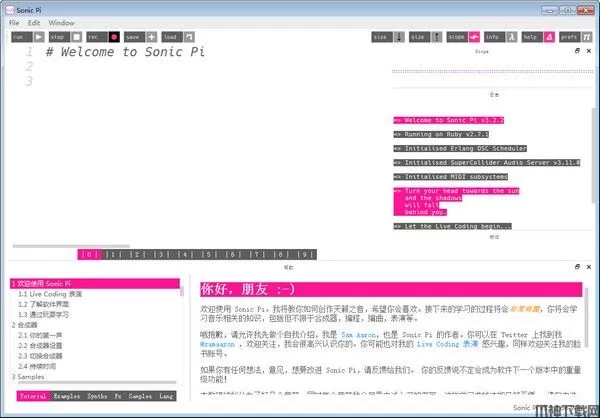600x418 pixels.
Task: Start recording with the rec icon
Action: click(114, 37)
